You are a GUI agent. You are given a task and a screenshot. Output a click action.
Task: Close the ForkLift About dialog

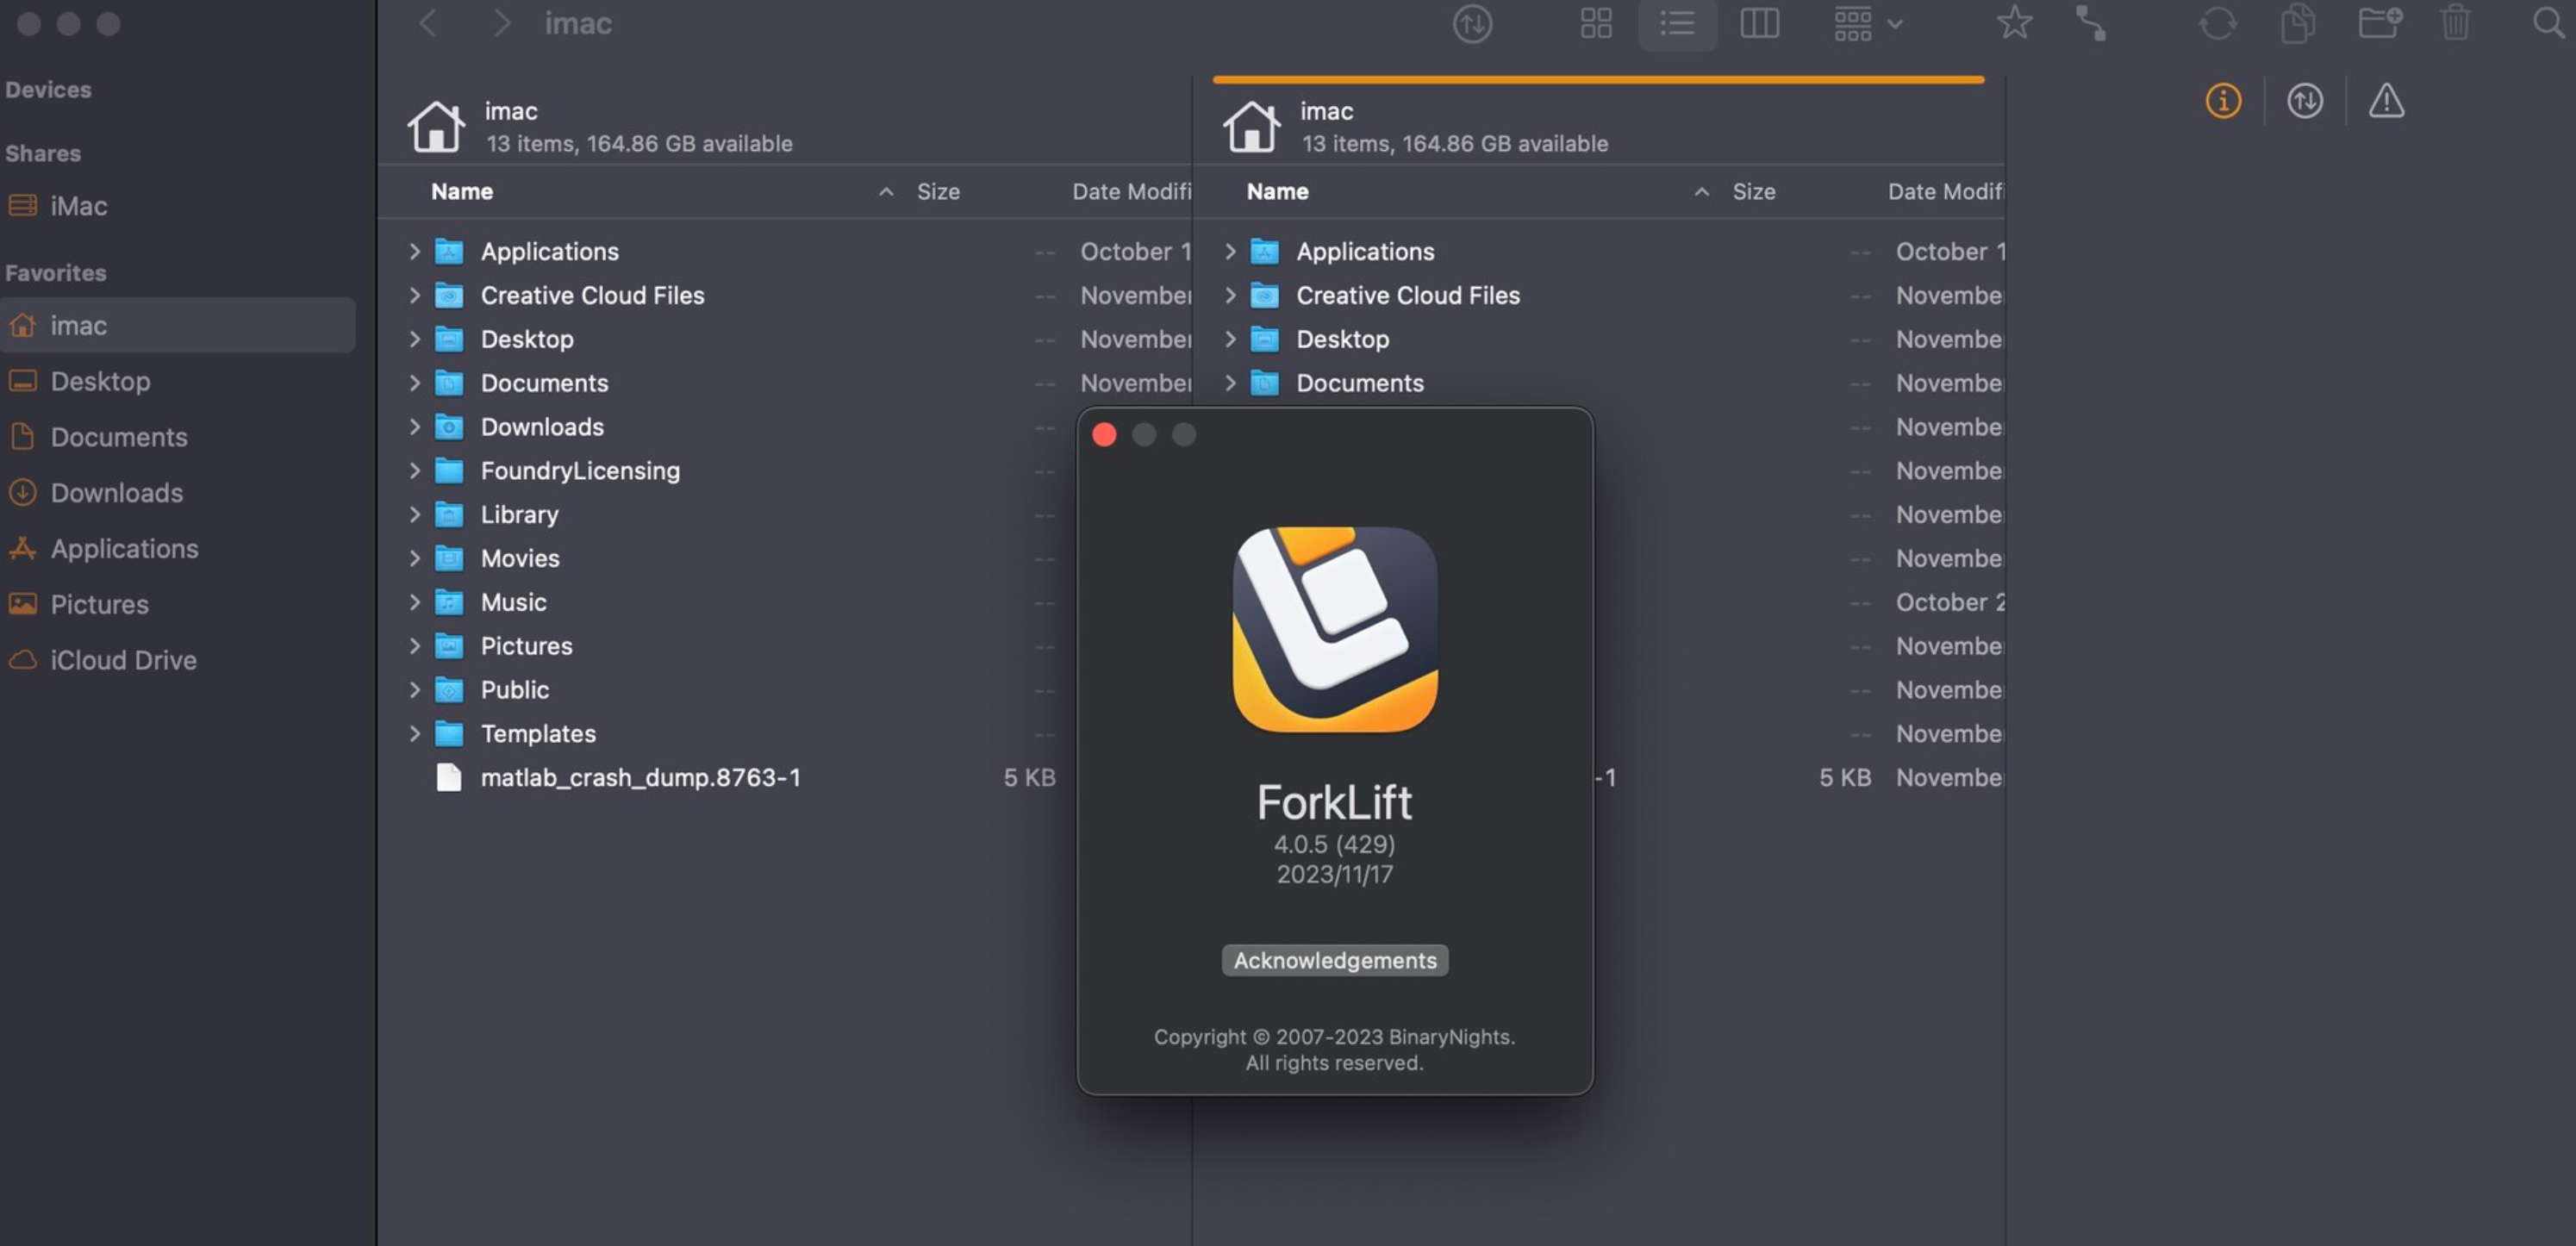[x=1104, y=435]
